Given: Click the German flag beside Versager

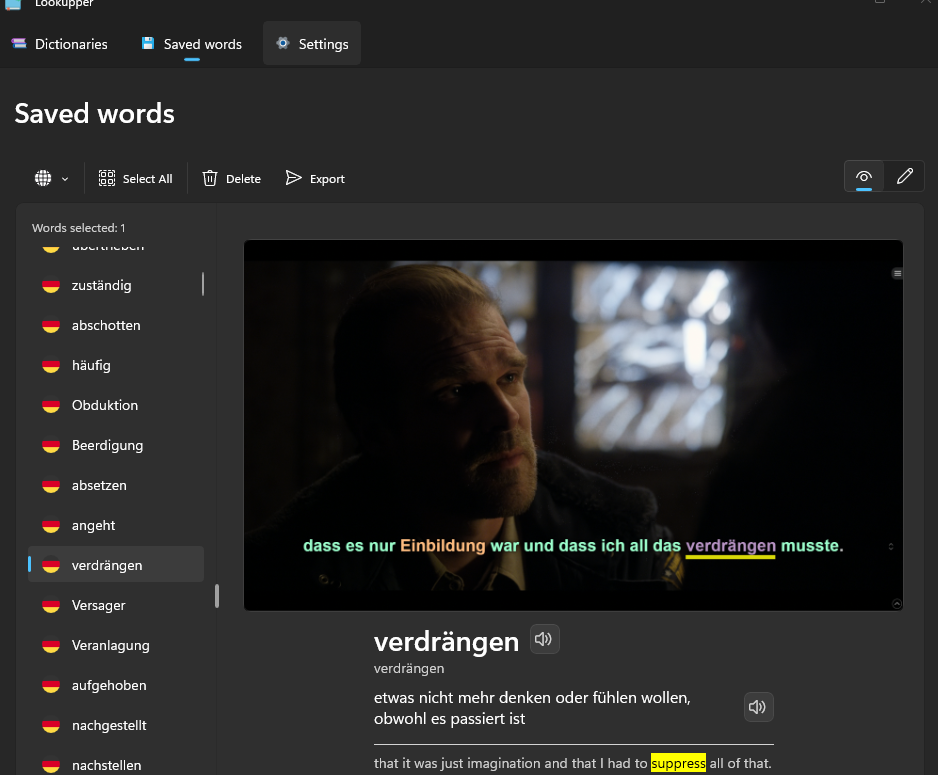Looking at the screenshot, I should pos(51,606).
